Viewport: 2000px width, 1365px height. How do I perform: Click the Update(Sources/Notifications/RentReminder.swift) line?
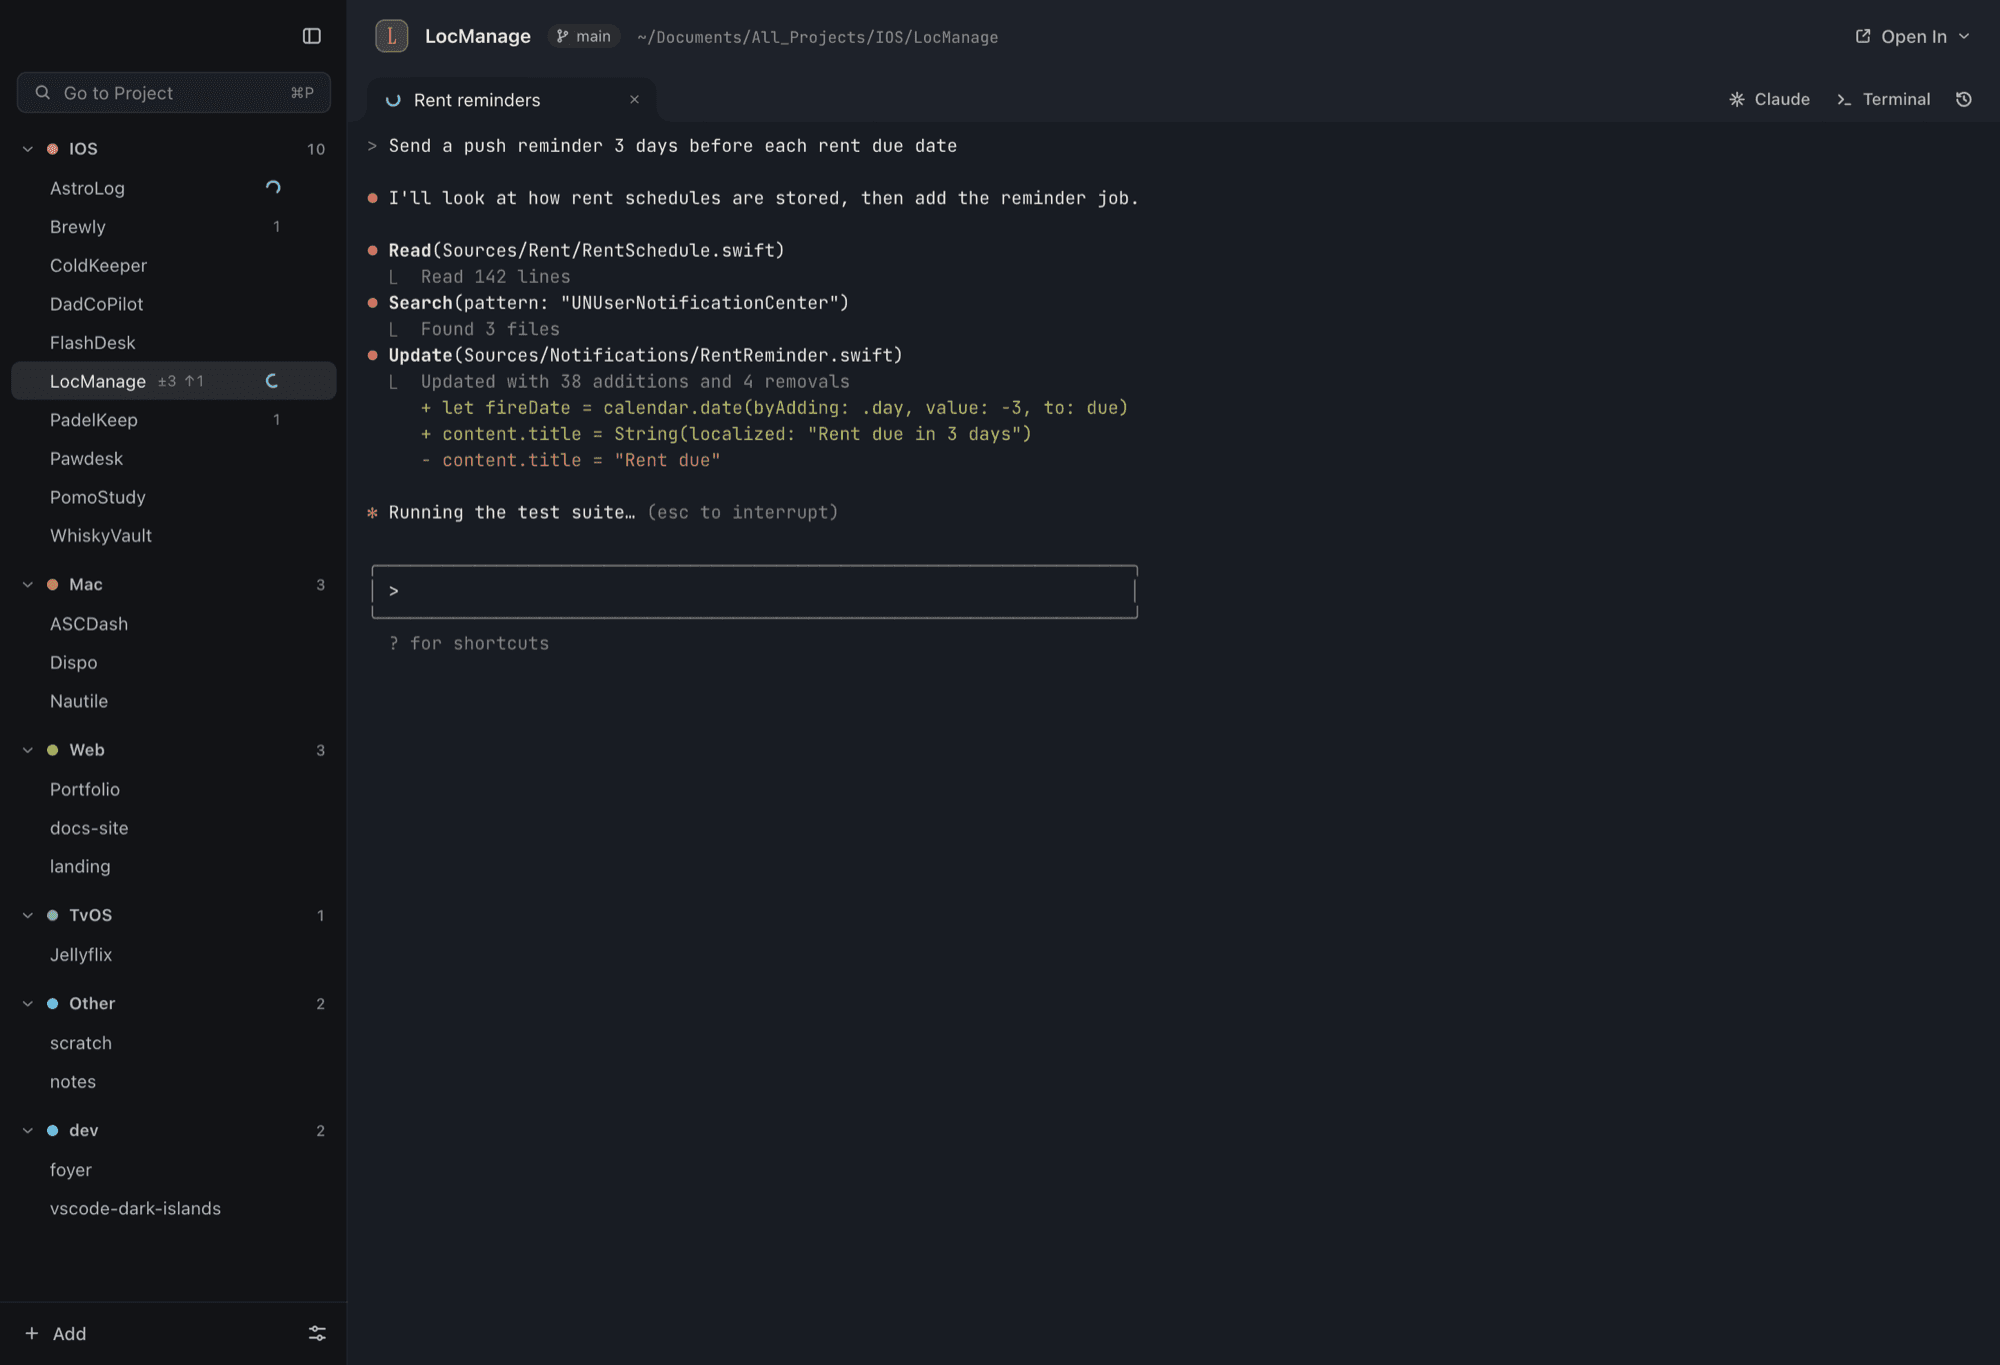pyautogui.click(x=646, y=355)
